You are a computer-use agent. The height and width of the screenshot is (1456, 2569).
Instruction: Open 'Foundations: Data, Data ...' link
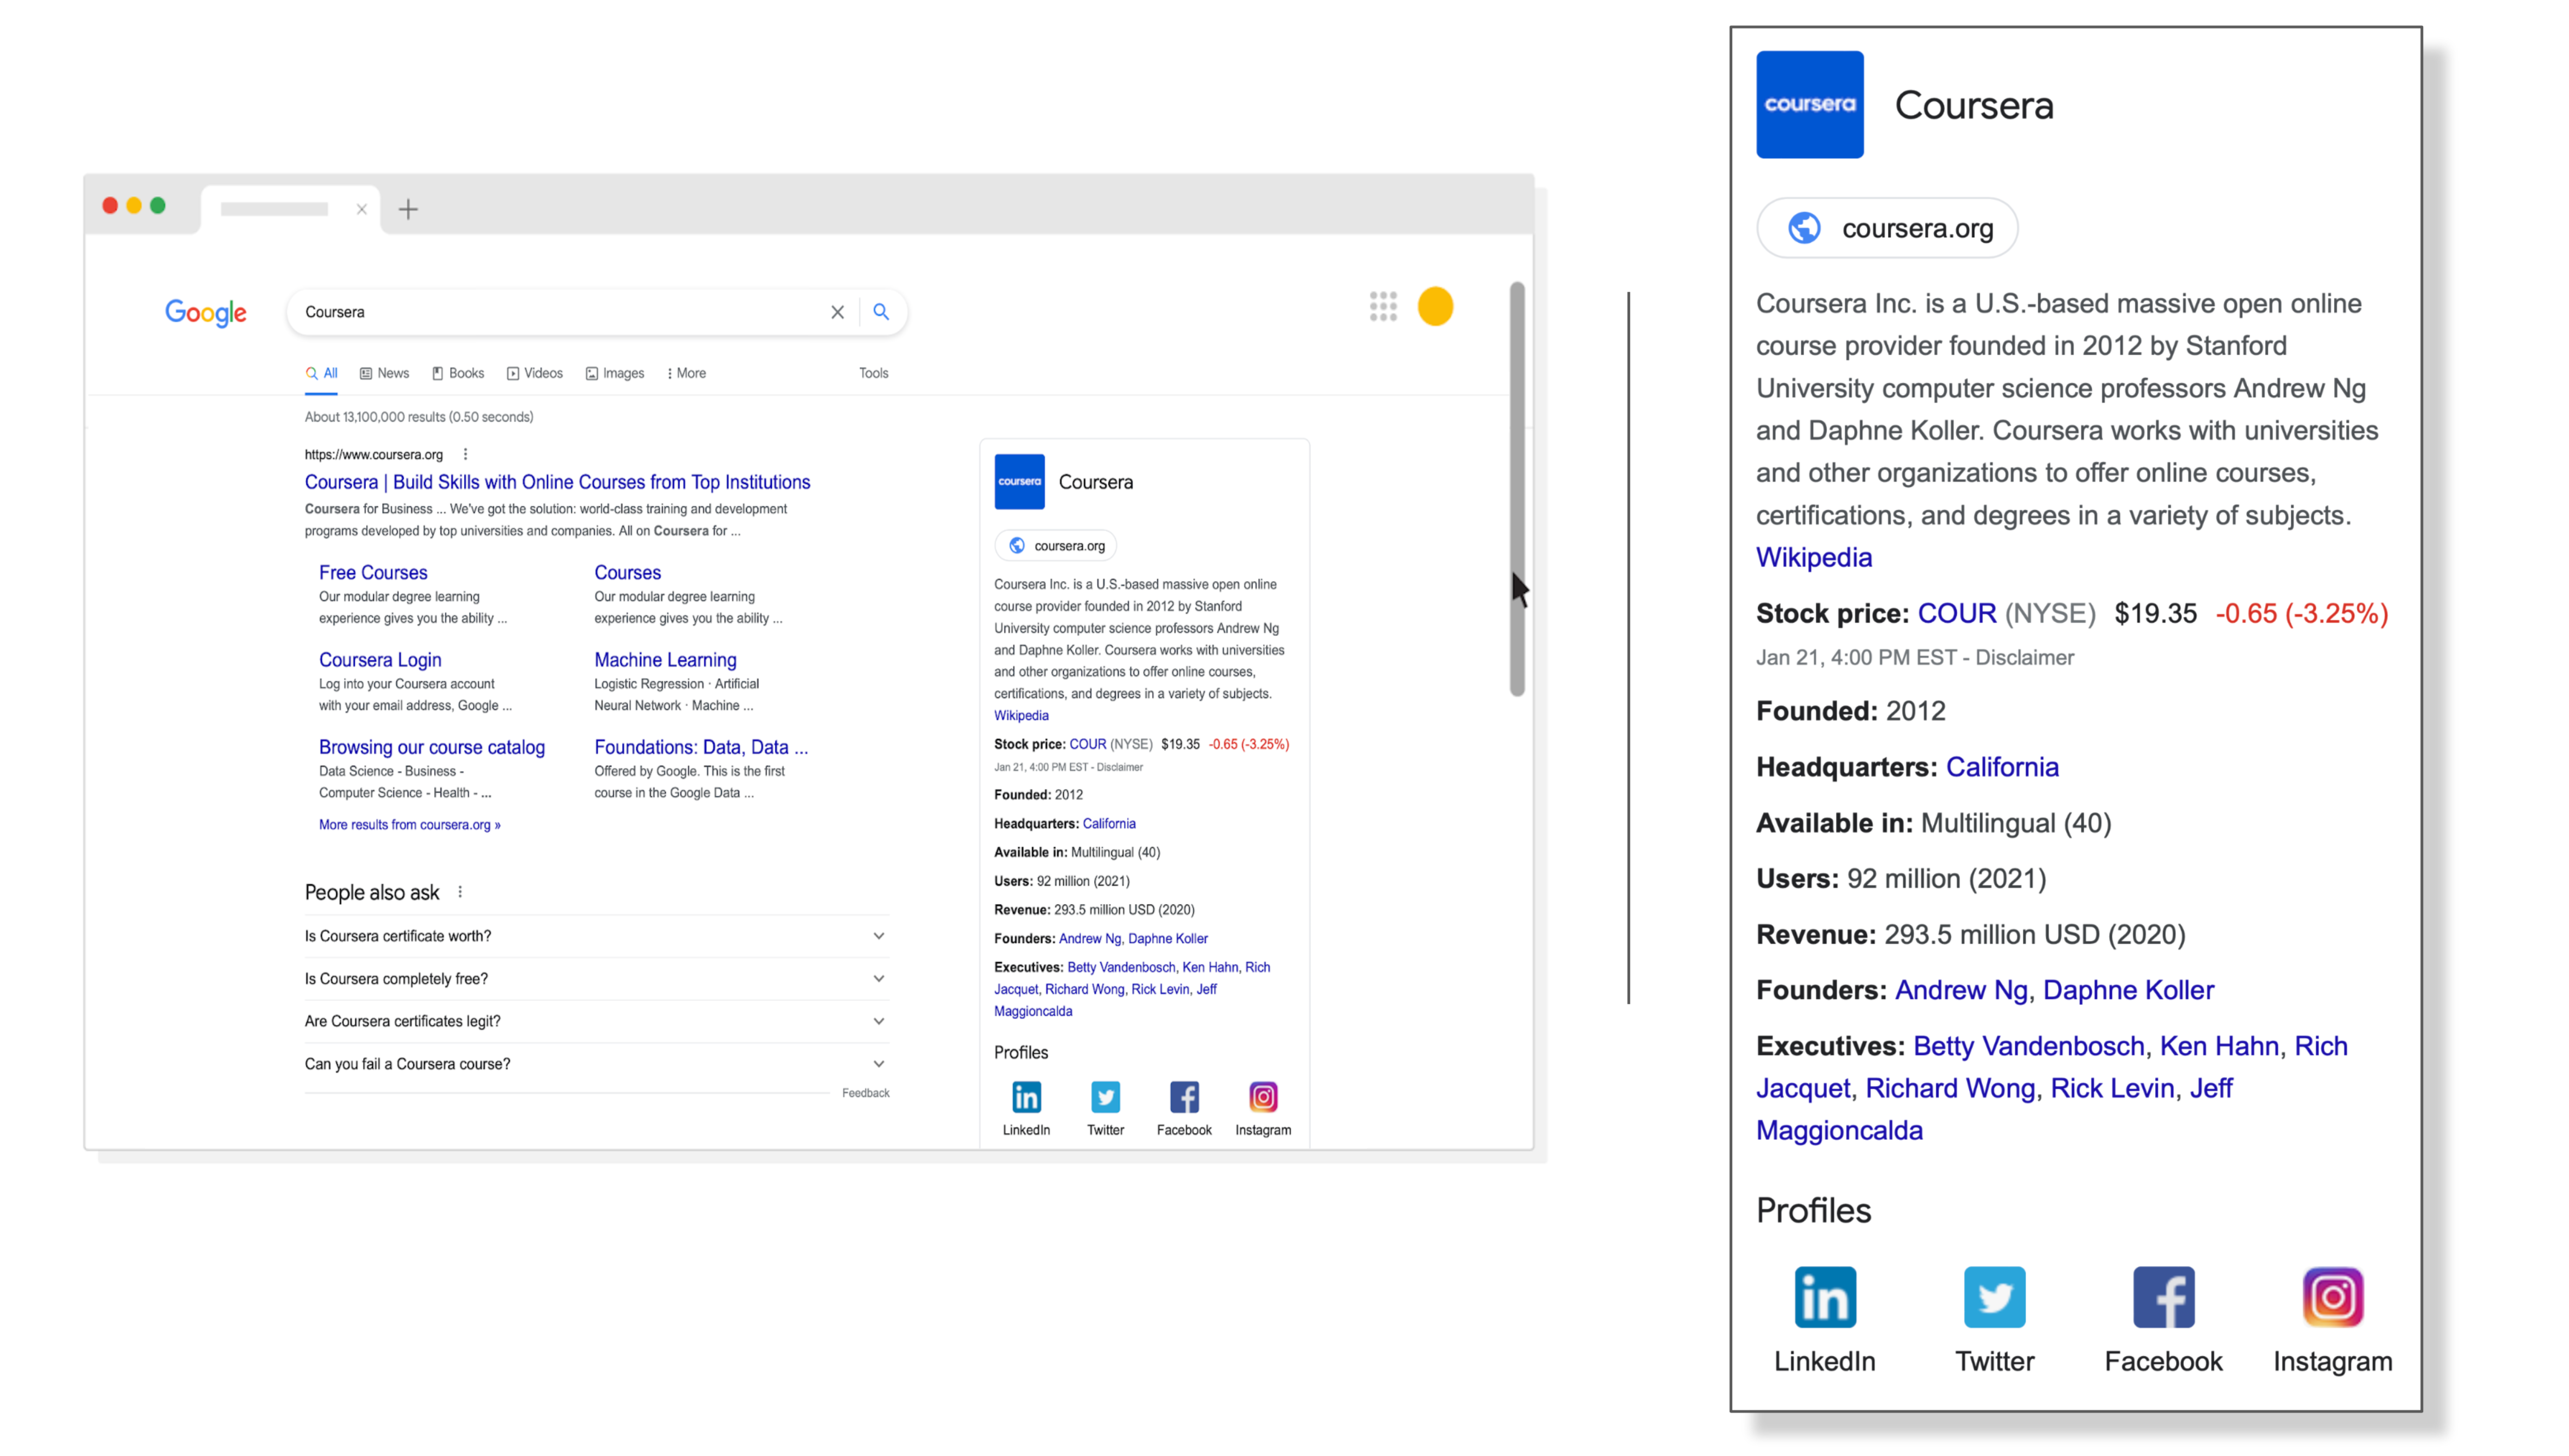(x=701, y=747)
